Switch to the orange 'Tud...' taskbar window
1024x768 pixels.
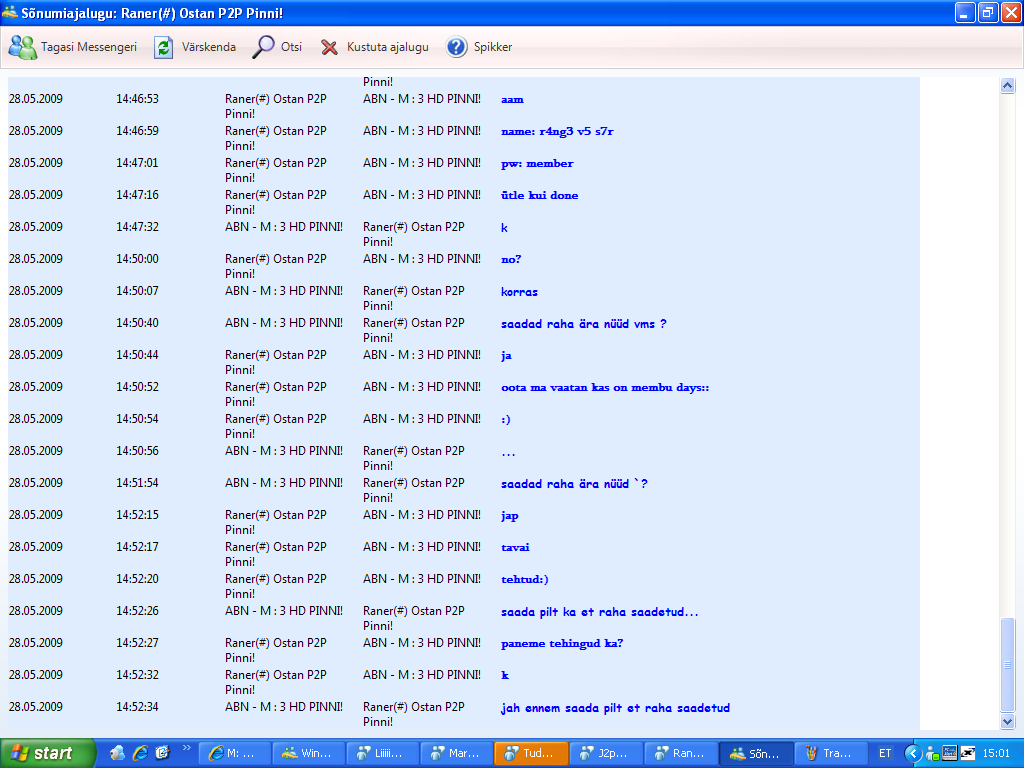click(531, 753)
